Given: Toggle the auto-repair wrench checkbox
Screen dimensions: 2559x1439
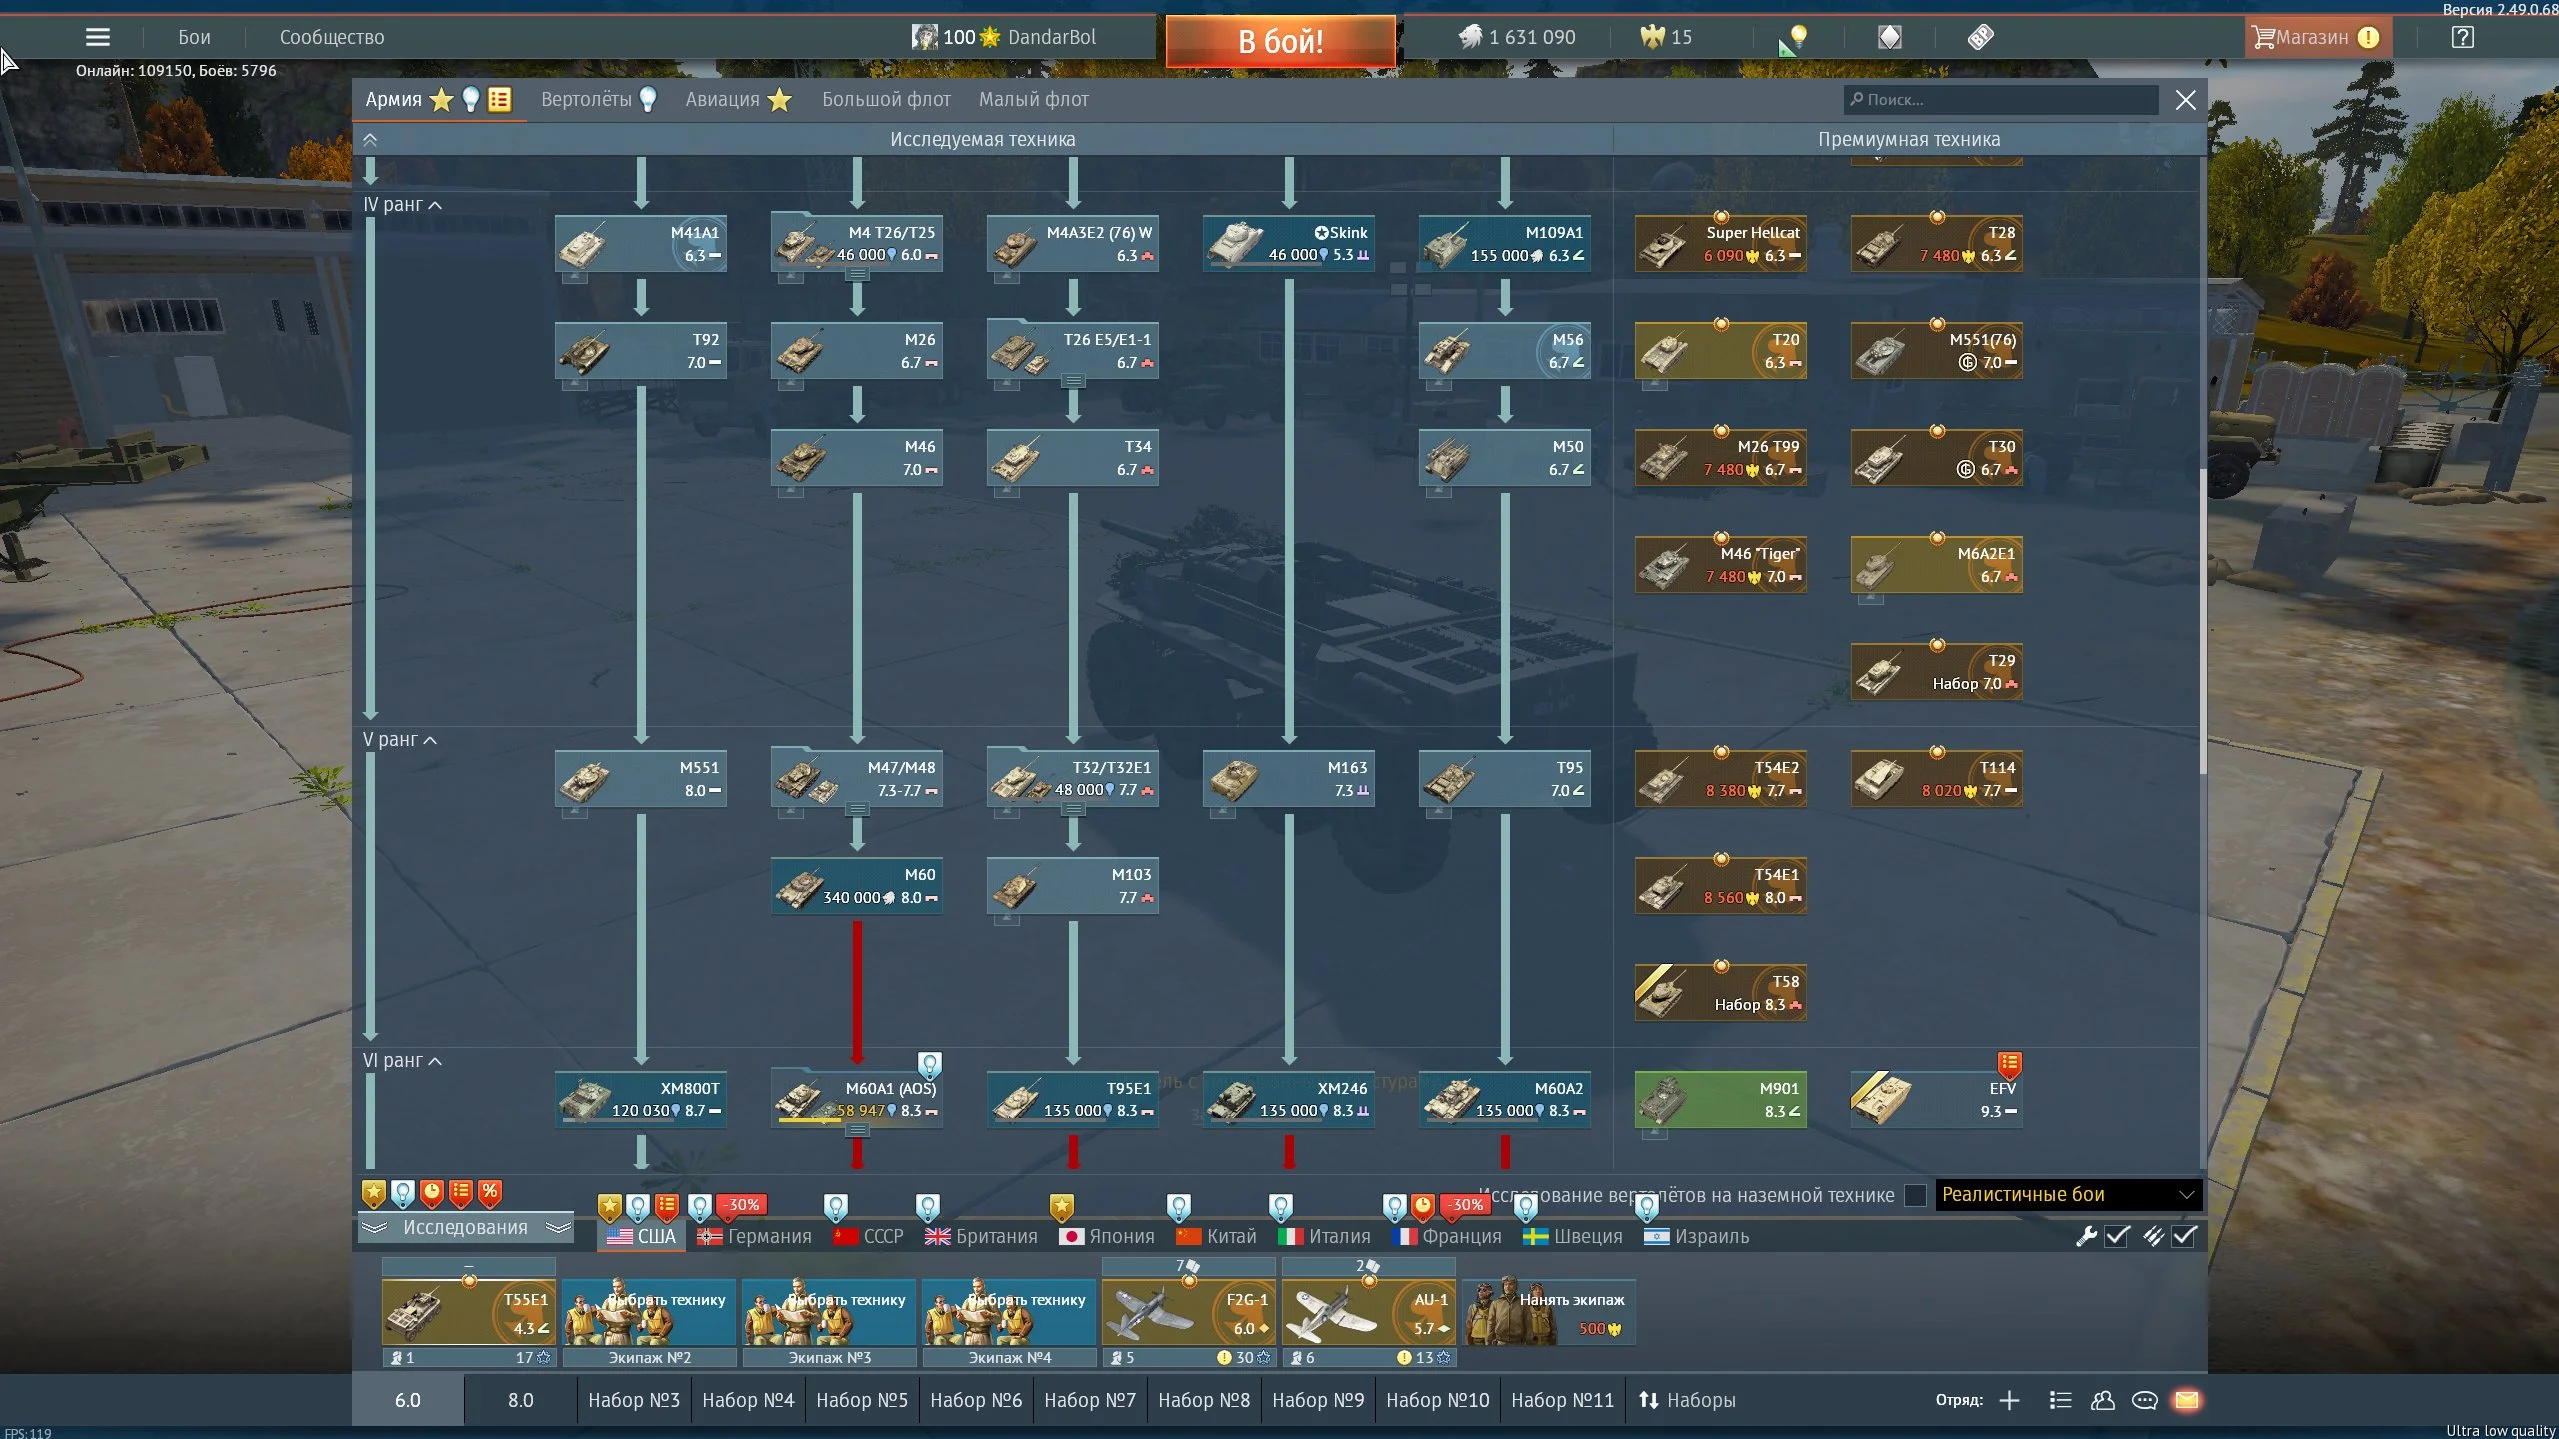Looking at the screenshot, I should 2117,1236.
